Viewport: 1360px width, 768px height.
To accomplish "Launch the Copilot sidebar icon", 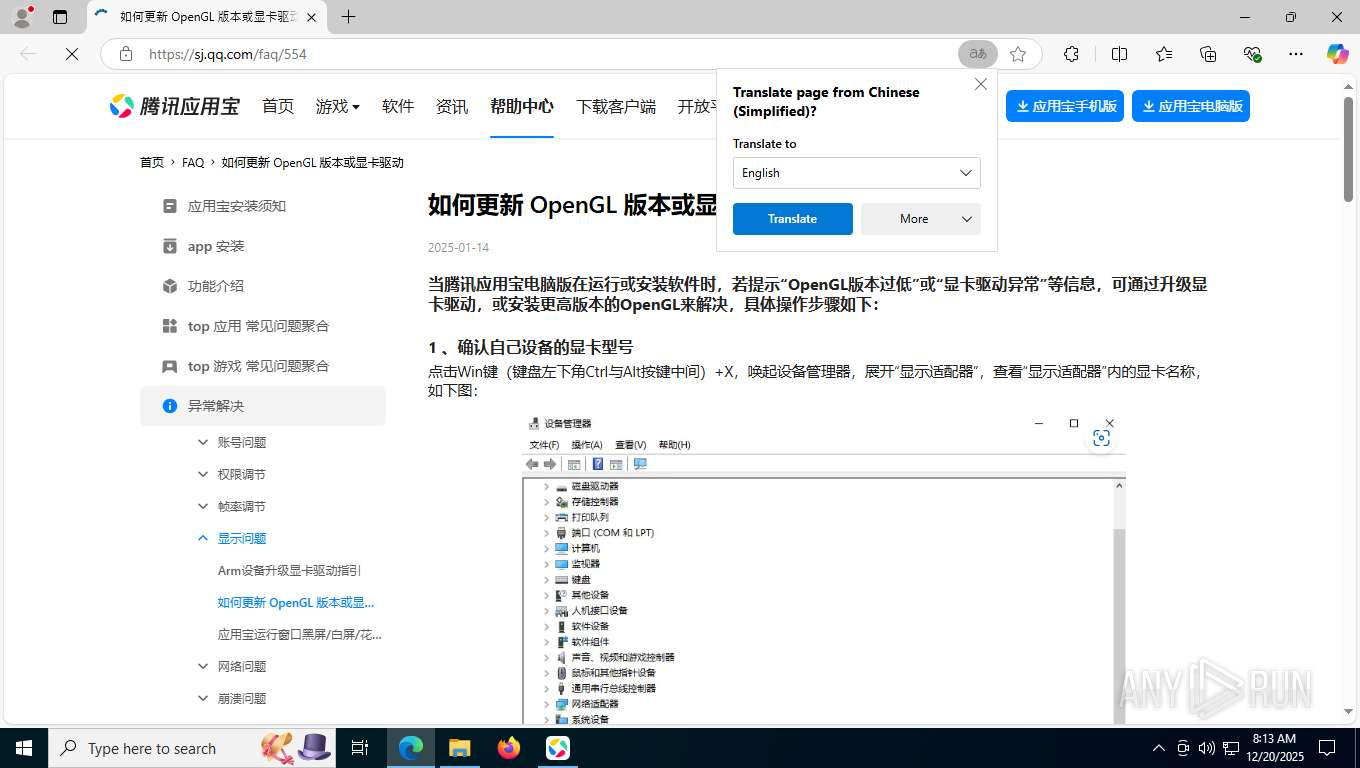I will click(1338, 54).
